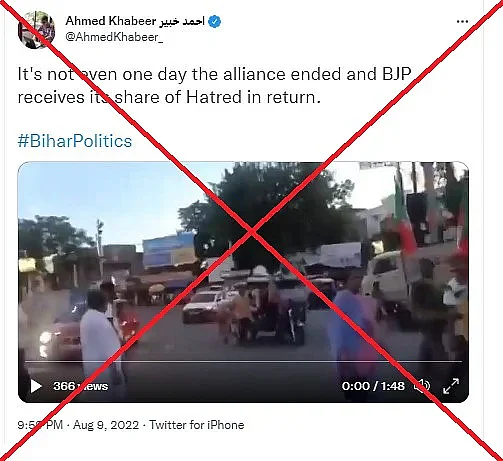Click the blue verified badge
Viewport: 503px width, 461px height.
tap(214, 22)
